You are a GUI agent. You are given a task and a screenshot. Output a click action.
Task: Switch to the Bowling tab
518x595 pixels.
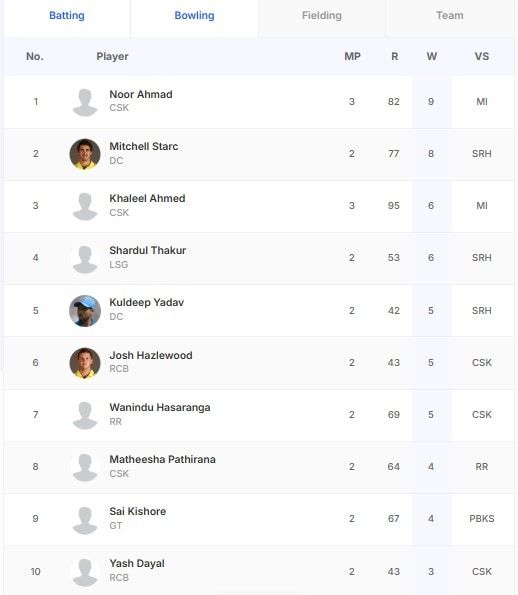[x=194, y=16]
